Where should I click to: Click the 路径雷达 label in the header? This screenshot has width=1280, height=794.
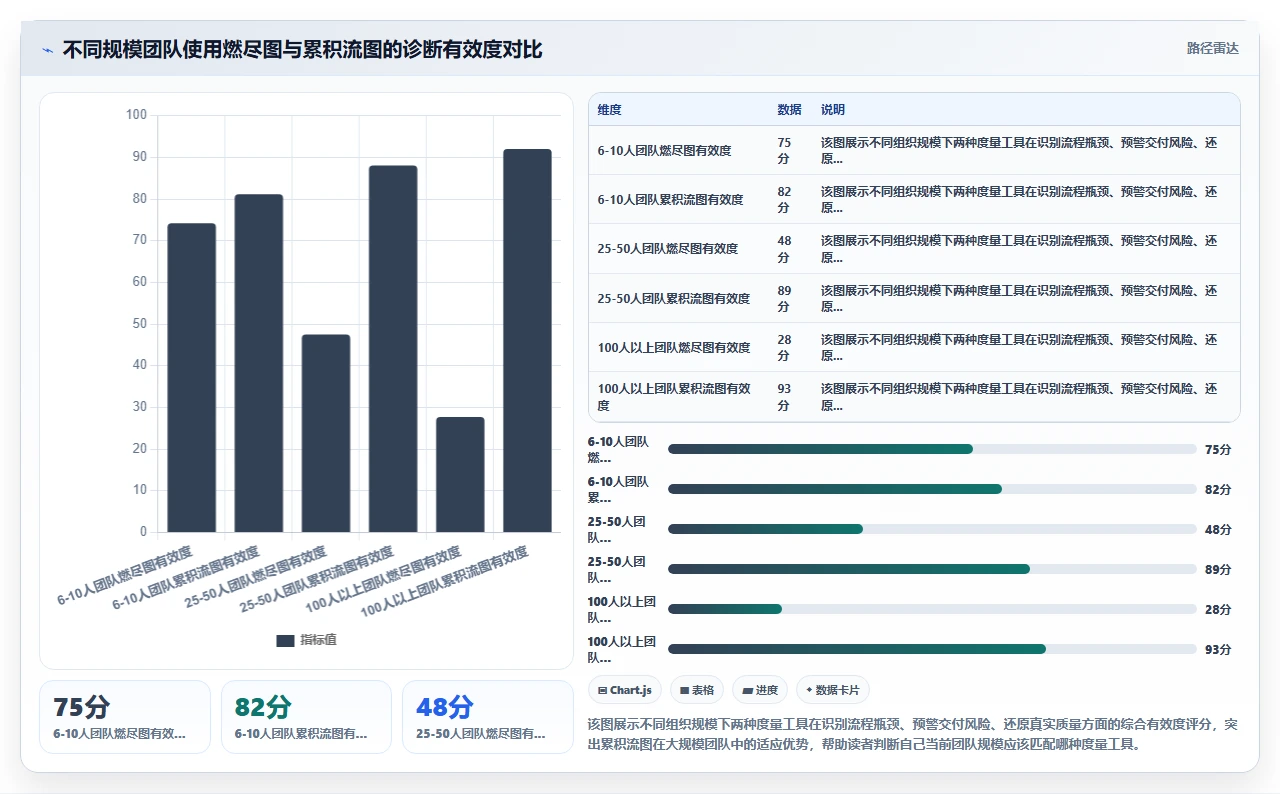1212,48
